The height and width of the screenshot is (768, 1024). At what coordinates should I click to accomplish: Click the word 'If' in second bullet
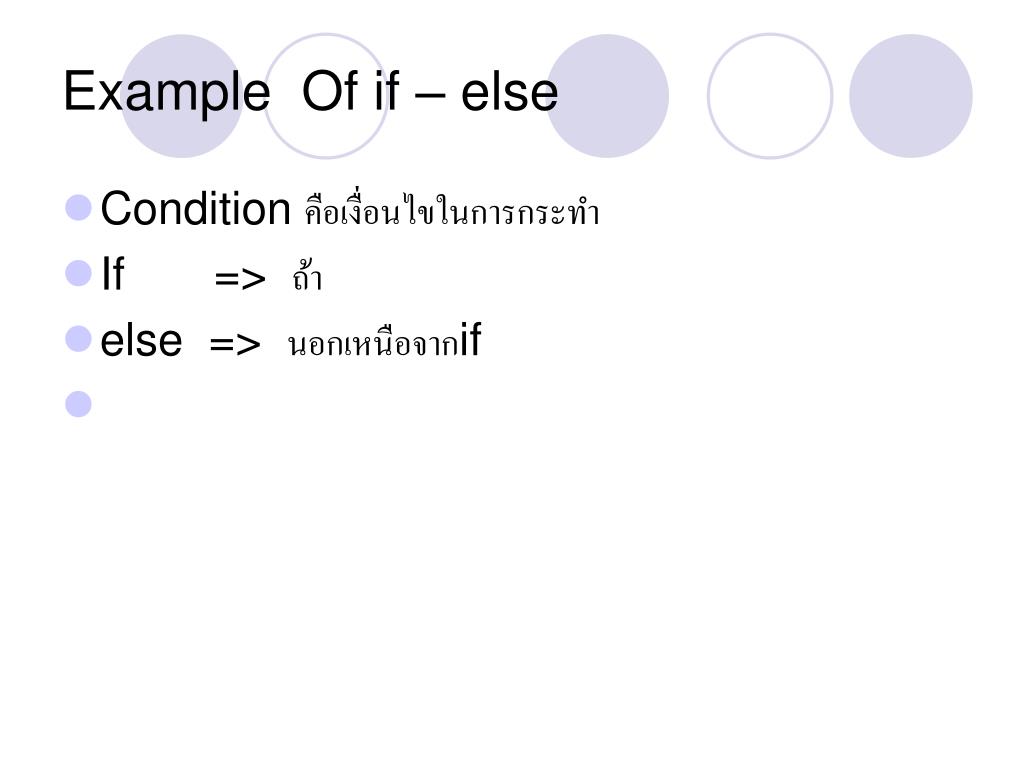click(113, 274)
